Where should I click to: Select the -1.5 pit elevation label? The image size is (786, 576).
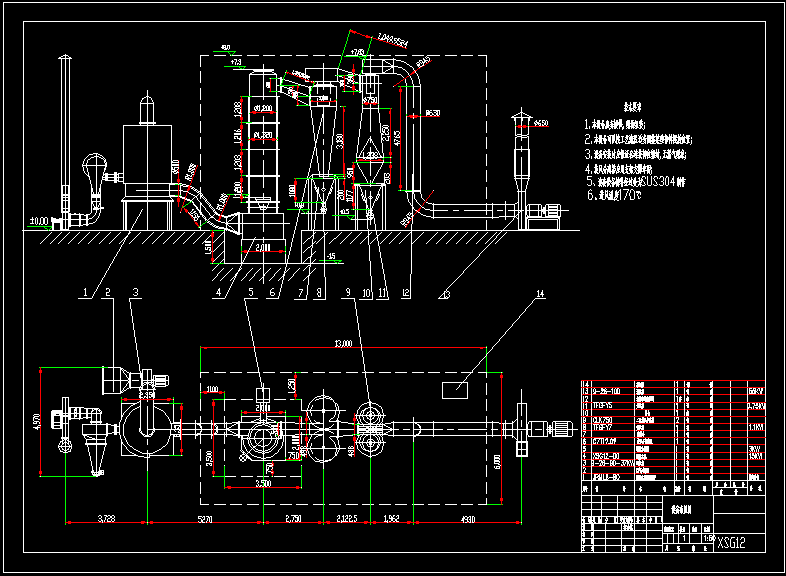pyautogui.click(x=331, y=257)
